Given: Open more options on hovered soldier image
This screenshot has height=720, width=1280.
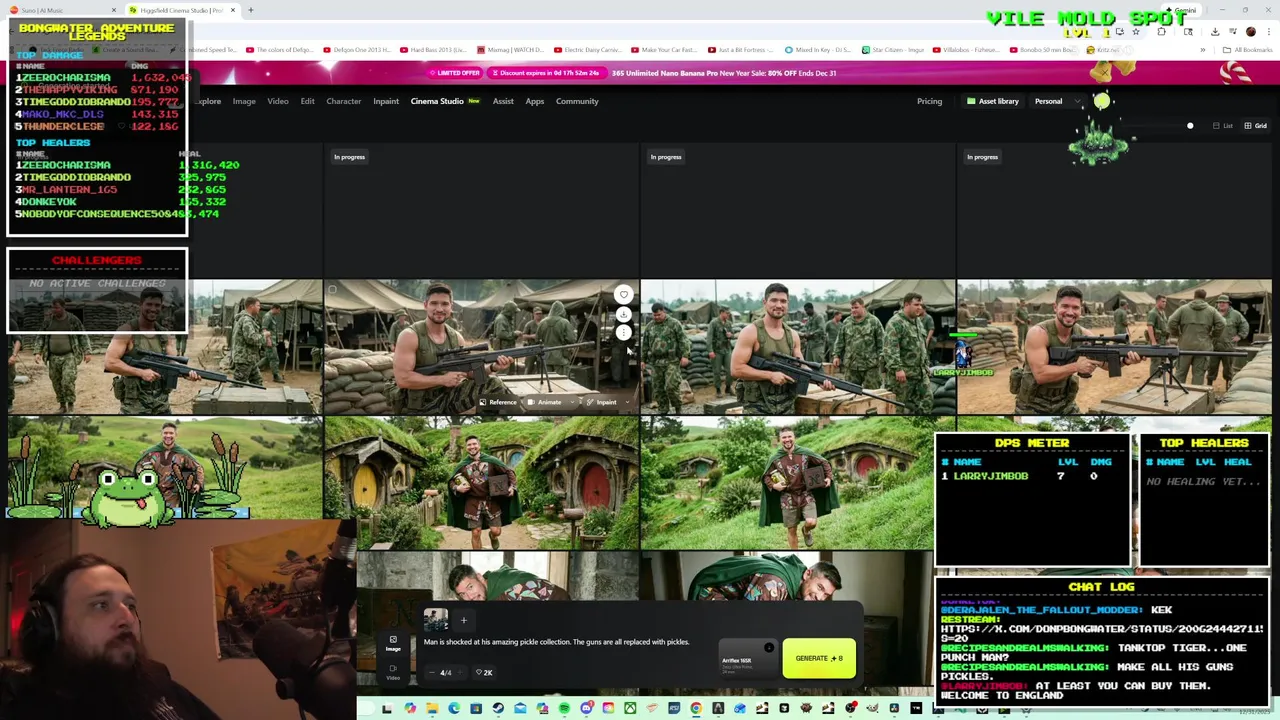Looking at the screenshot, I should point(624,333).
